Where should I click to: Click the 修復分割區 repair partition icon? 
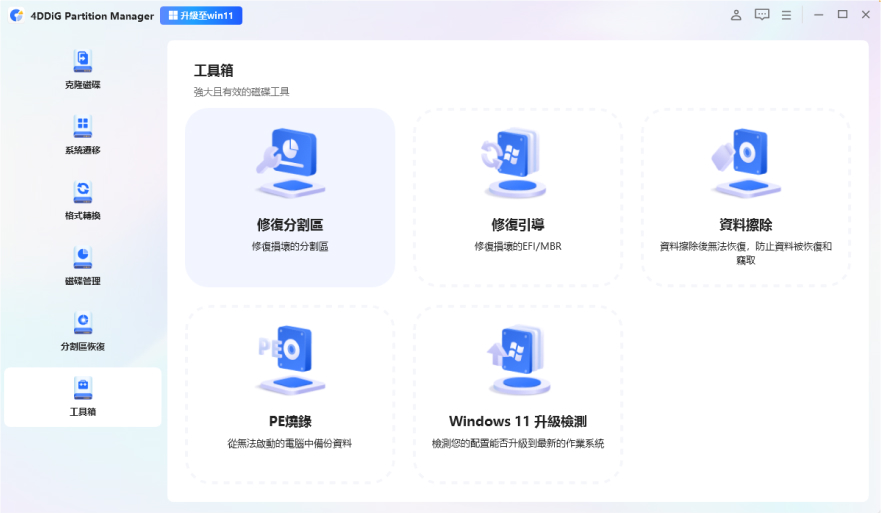pyautogui.click(x=290, y=163)
